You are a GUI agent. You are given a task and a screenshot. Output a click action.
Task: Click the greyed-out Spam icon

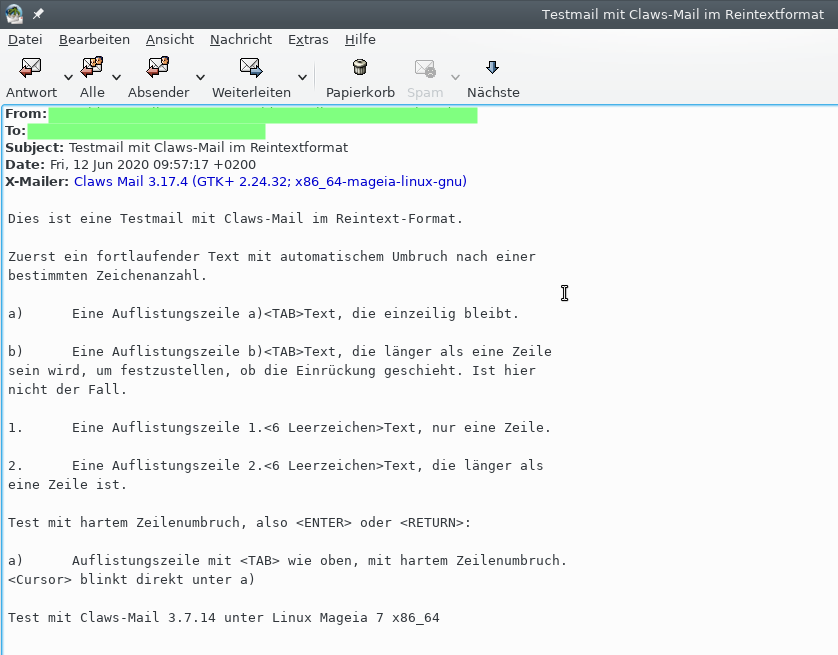(x=425, y=68)
